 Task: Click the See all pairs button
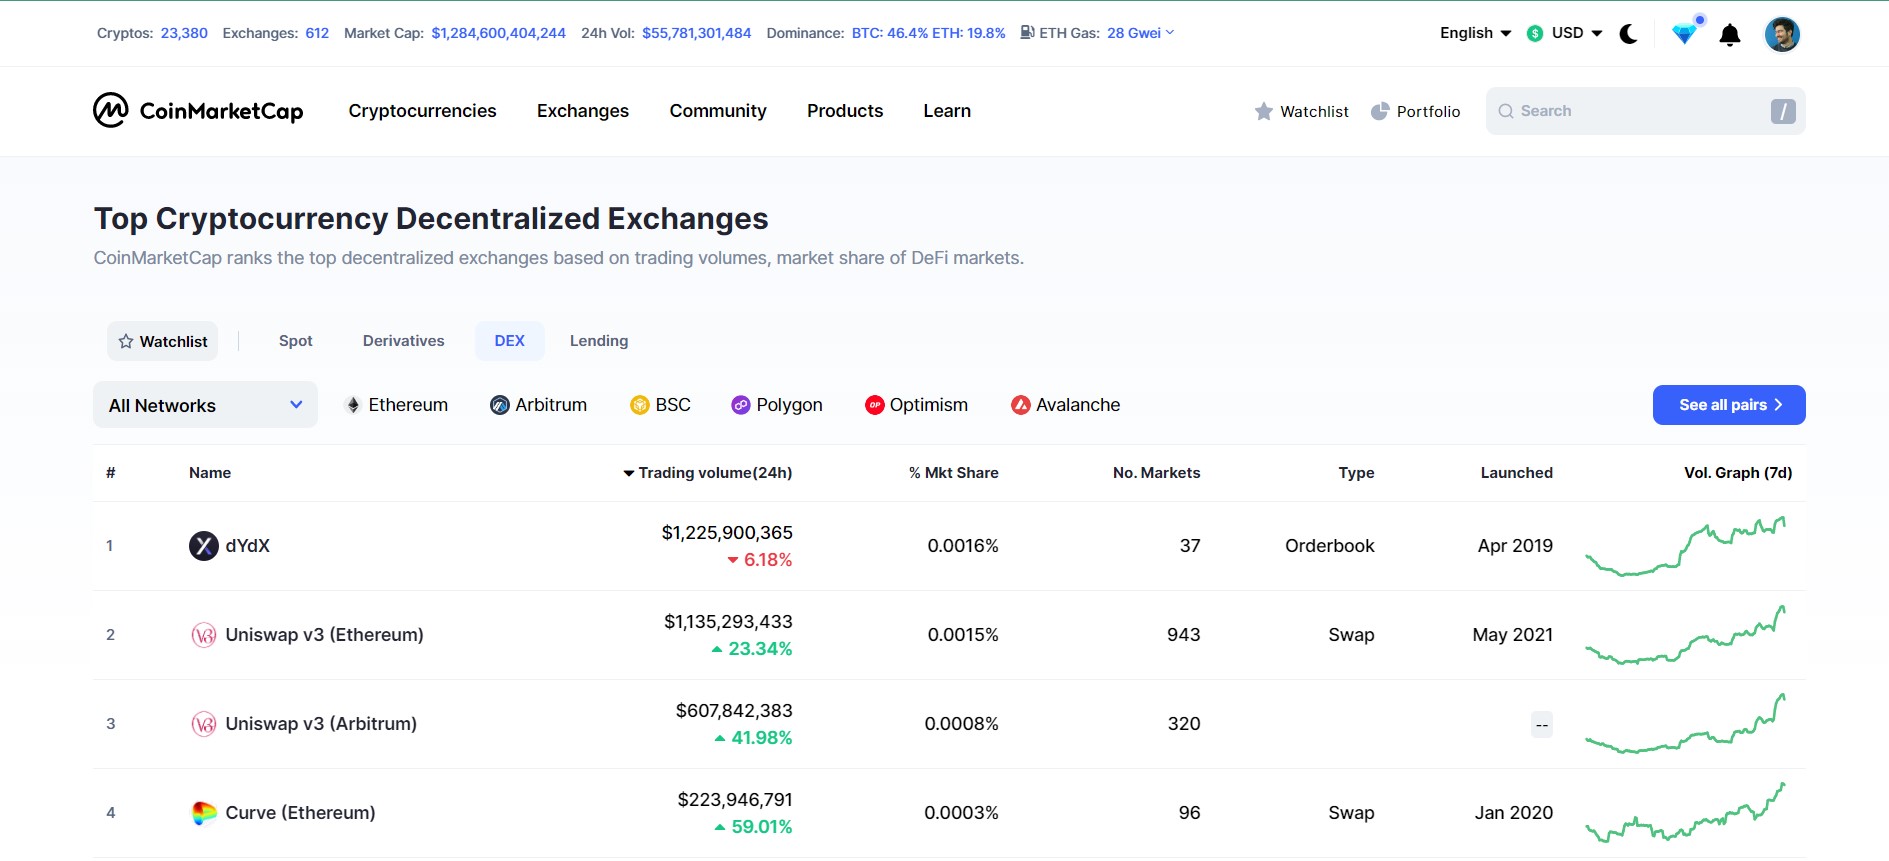coord(1729,405)
